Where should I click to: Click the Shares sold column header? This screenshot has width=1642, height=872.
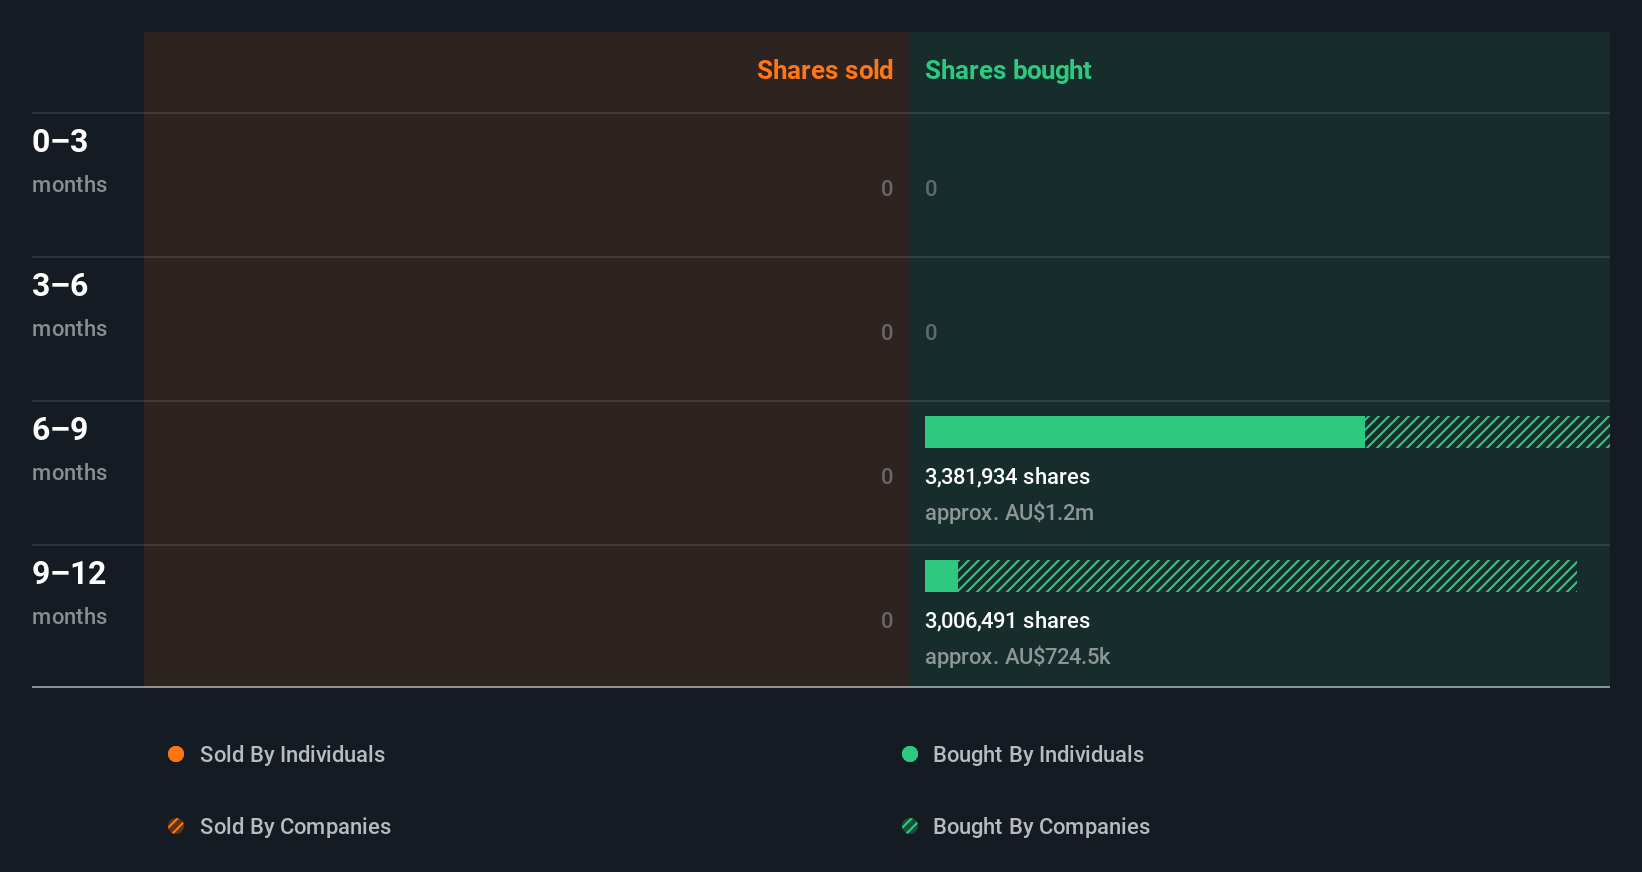[x=825, y=70]
